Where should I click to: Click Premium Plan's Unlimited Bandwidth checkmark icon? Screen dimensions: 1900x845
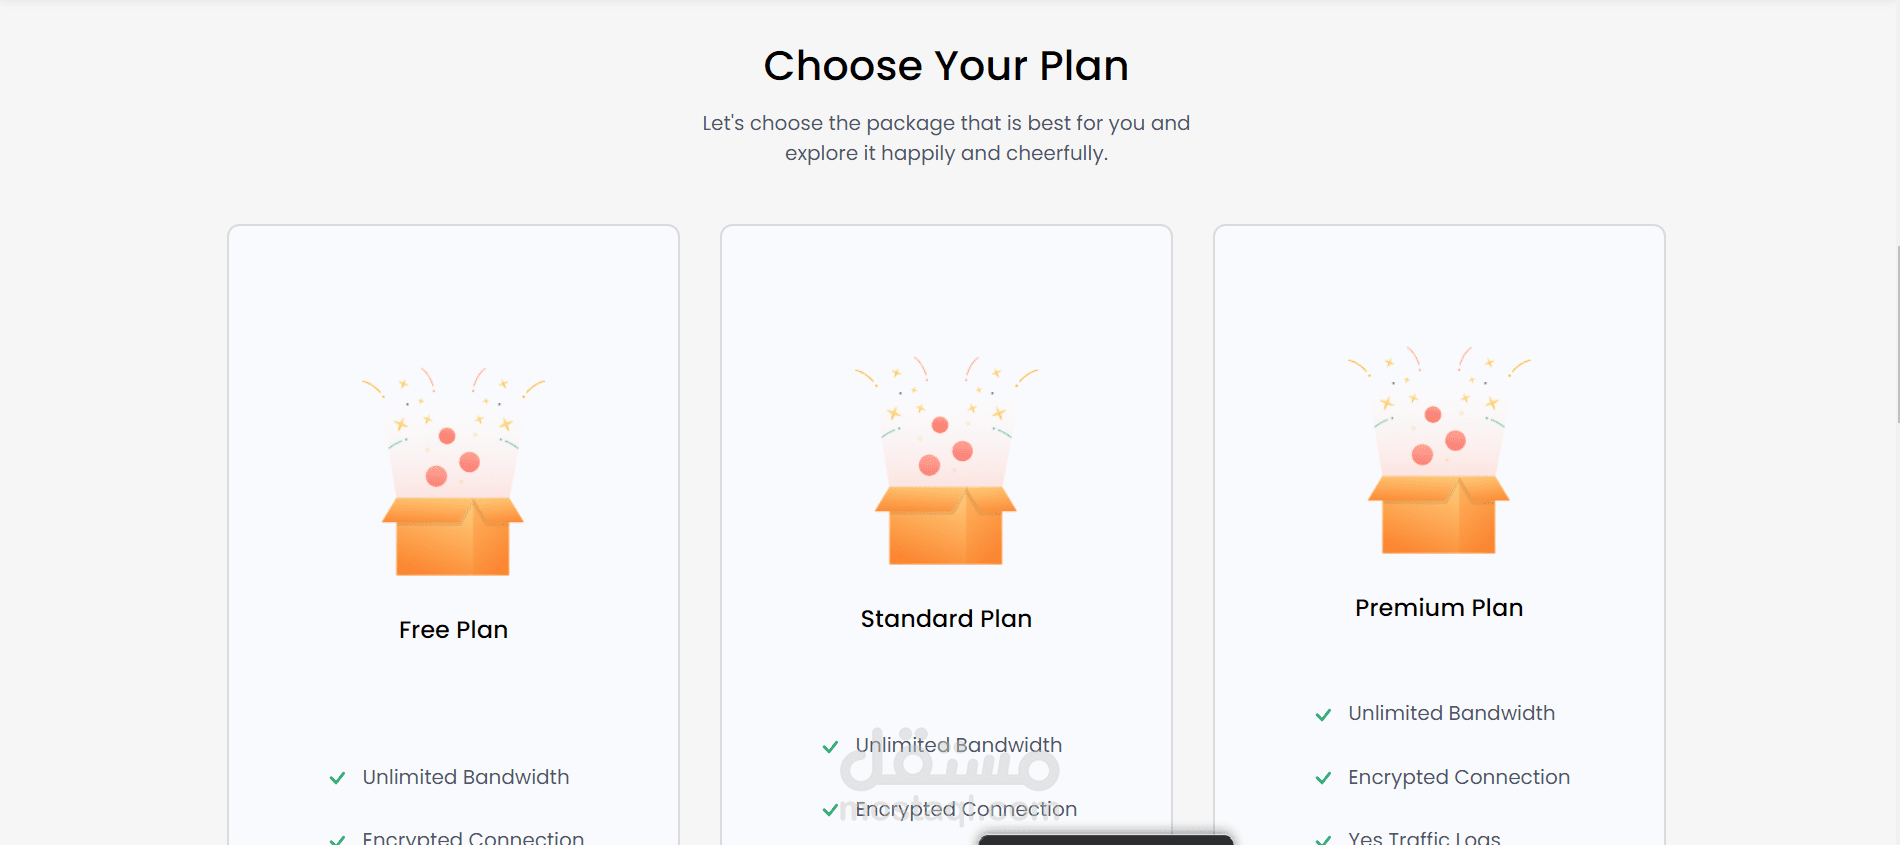tap(1323, 714)
